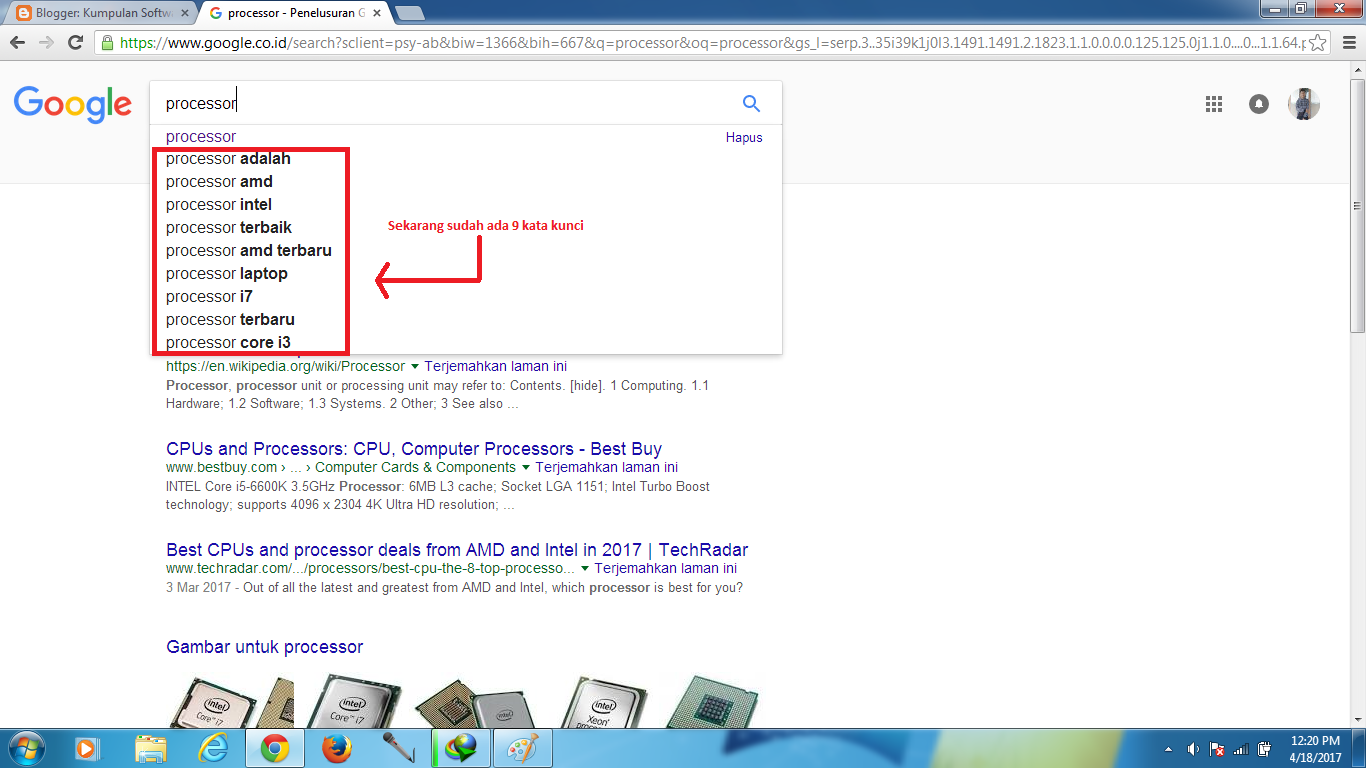1366x768 pixels.
Task: Launch Windows Media Player from taskbar
Action: pyautogui.click(x=87, y=748)
